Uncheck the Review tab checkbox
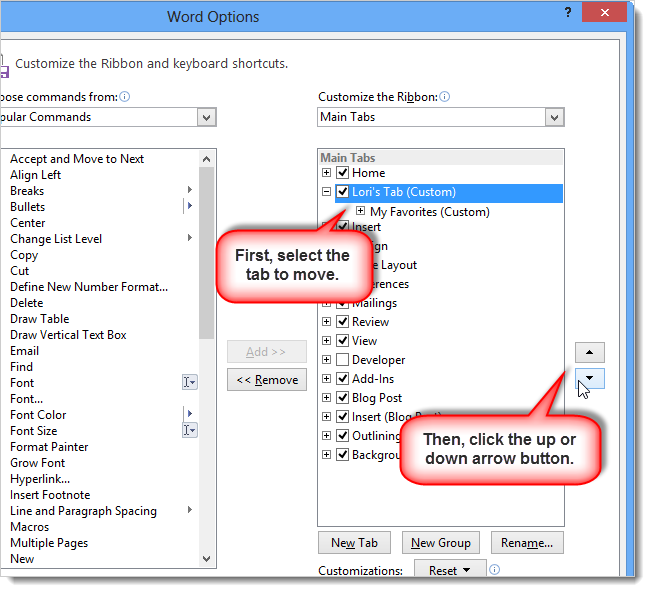The width and height of the screenshot is (650, 592). (x=342, y=321)
